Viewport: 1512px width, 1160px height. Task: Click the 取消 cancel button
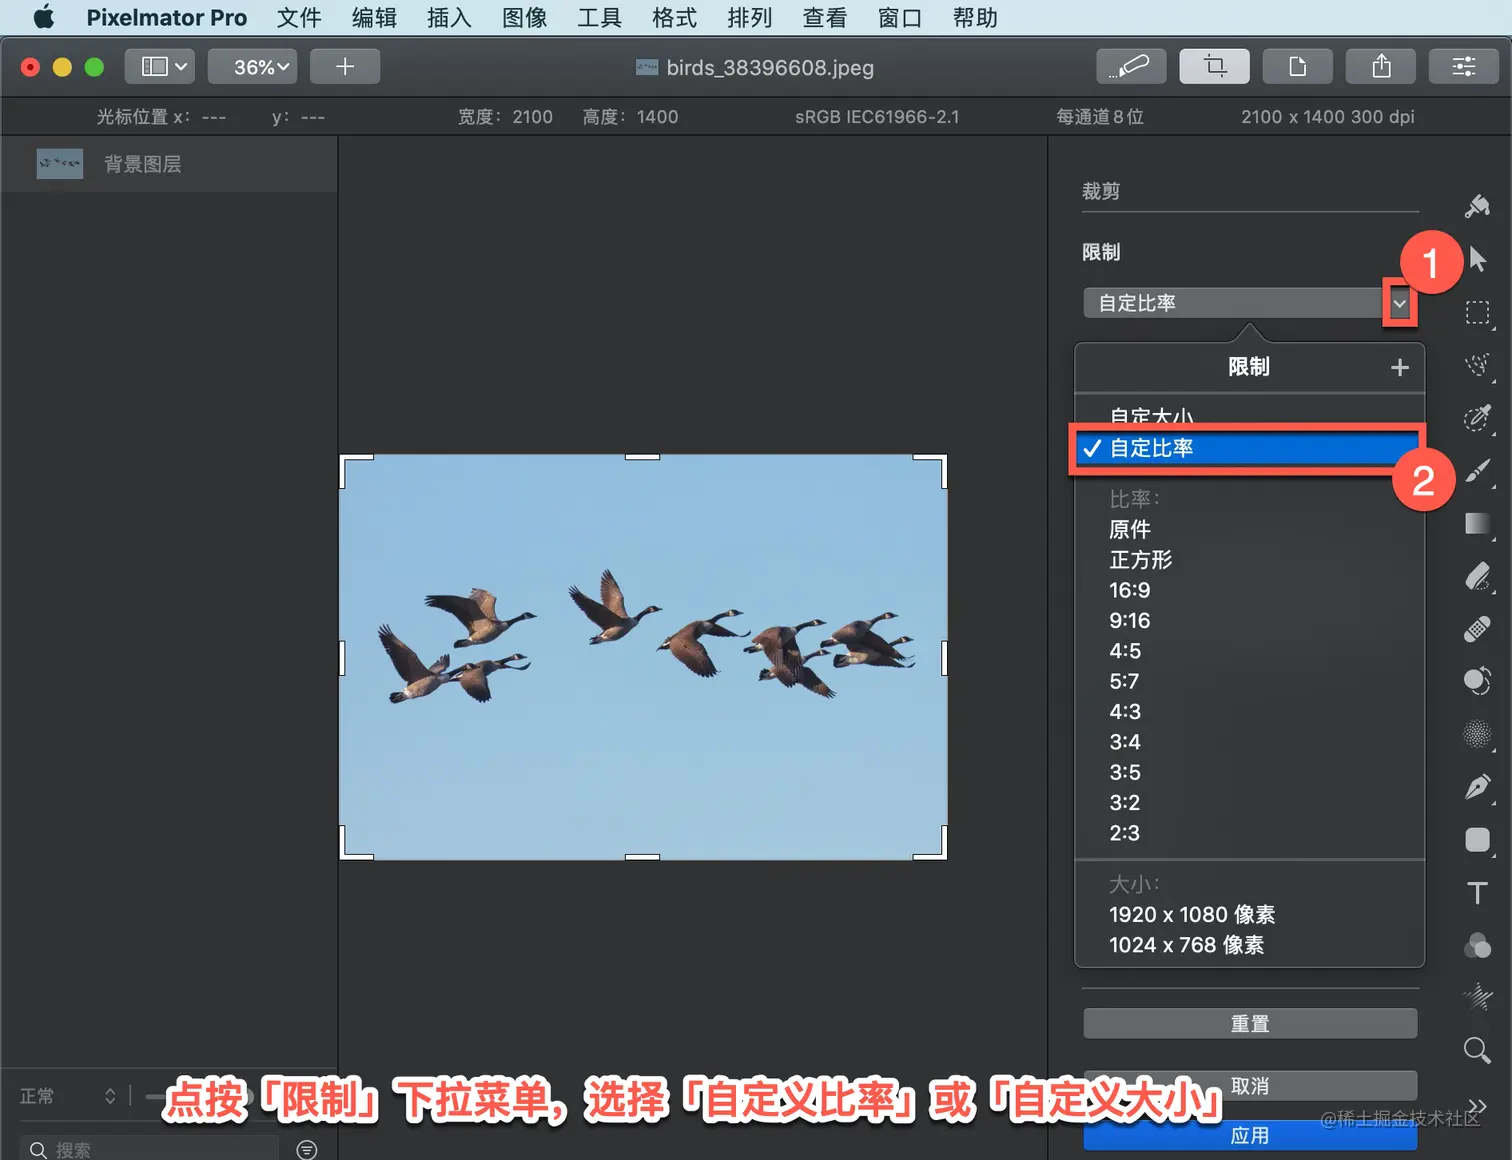tap(1250, 1085)
